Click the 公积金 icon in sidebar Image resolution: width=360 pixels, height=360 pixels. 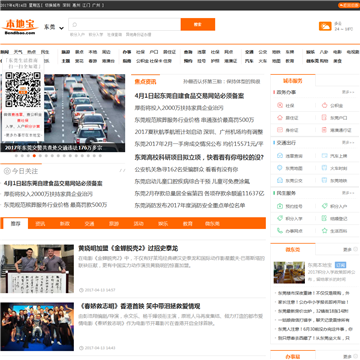pos(324,106)
